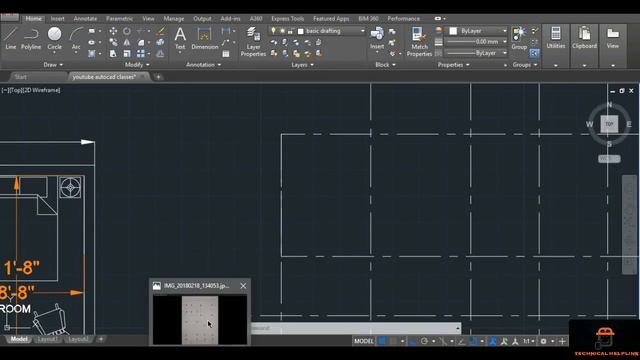Screen dimensions: 640x360
Task: Click the IMG_20180218 image preview thumbnail
Action: point(200,320)
